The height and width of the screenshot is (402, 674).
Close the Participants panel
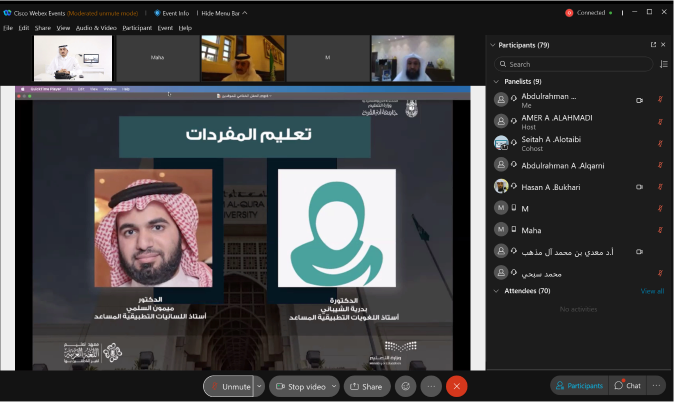point(663,45)
